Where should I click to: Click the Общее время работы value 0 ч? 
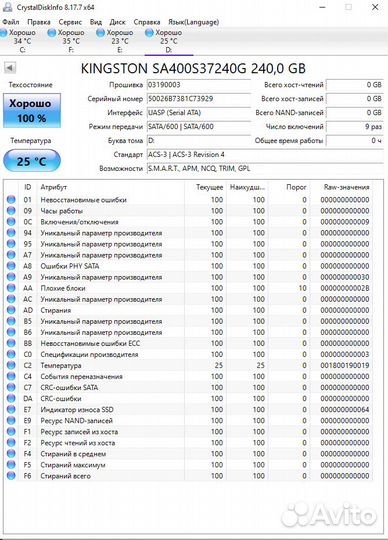tap(355, 141)
